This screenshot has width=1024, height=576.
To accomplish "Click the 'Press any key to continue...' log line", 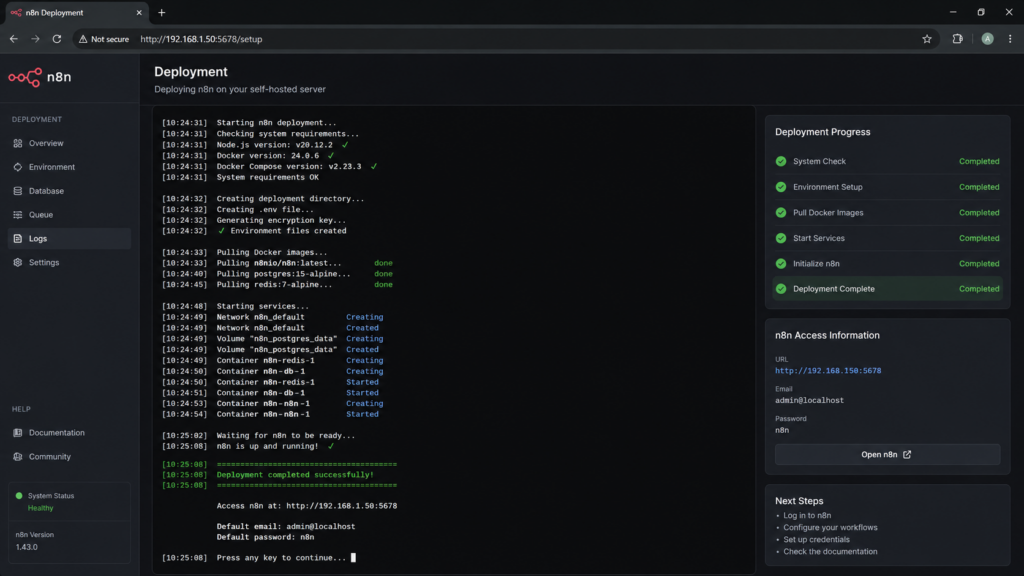I will click(x=281, y=558).
